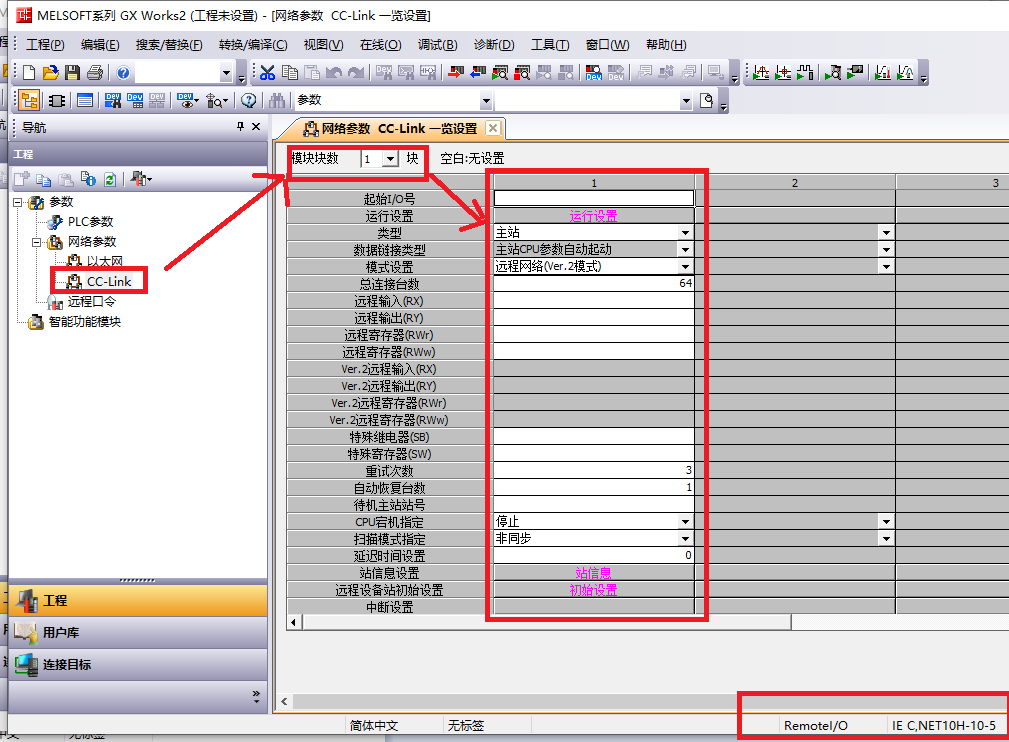Open the 模块块数 block count dropdown
This screenshot has width=1009, height=742.
click(389, 159)
